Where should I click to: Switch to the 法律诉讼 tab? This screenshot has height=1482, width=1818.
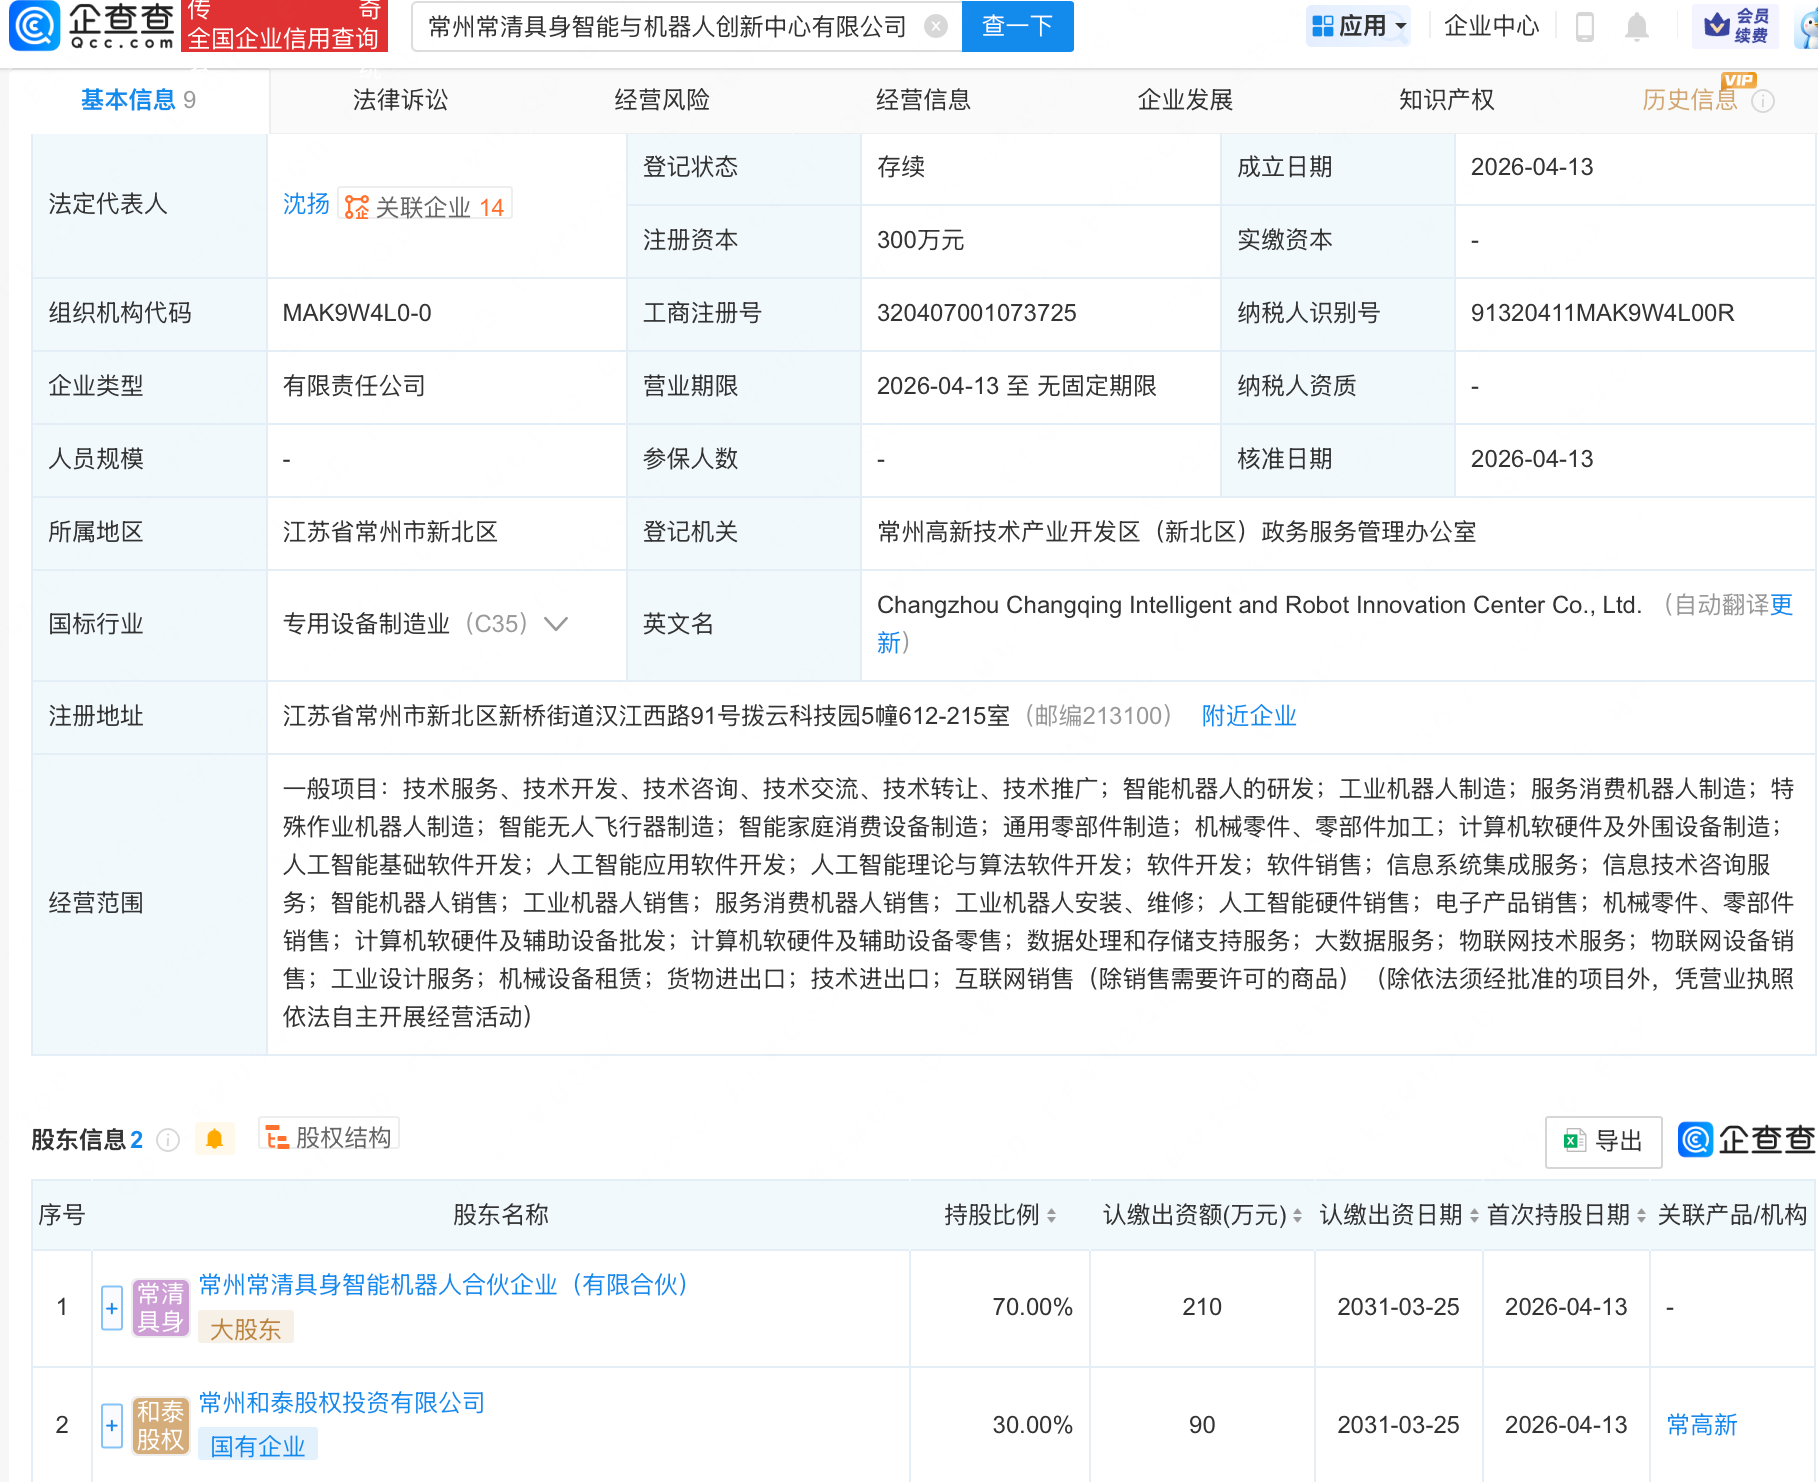pyautogui.click(x=398, y=99)
